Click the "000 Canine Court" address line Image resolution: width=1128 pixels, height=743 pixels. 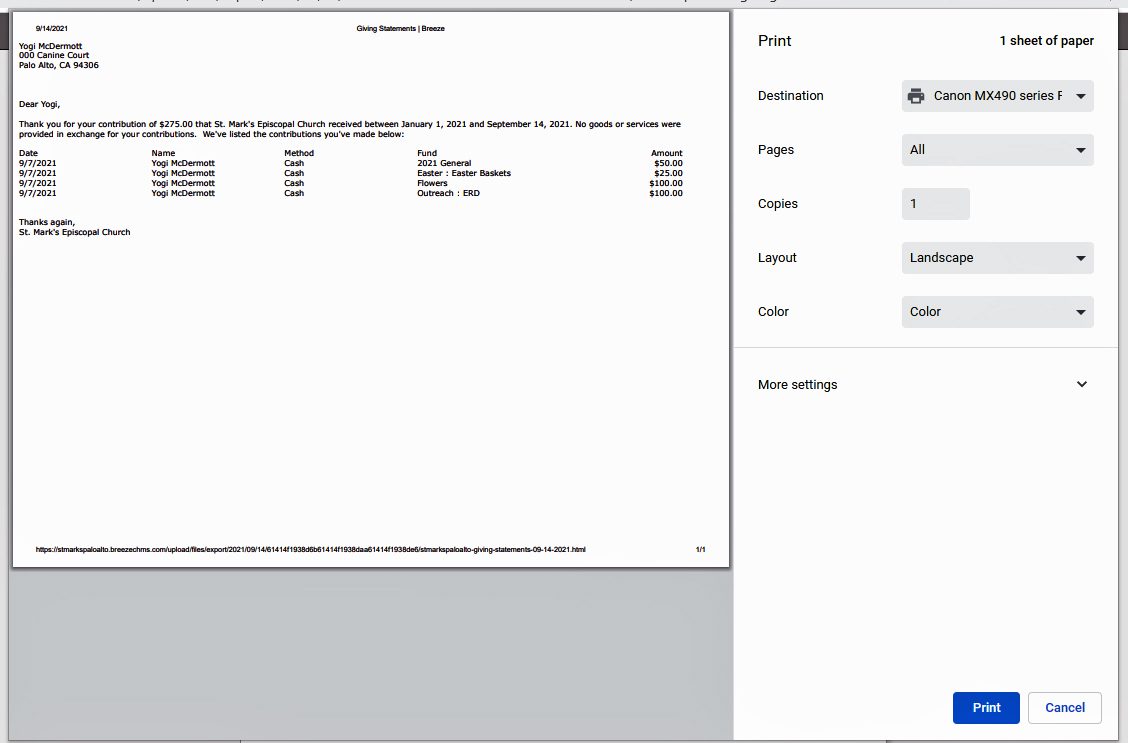(54, 55)
